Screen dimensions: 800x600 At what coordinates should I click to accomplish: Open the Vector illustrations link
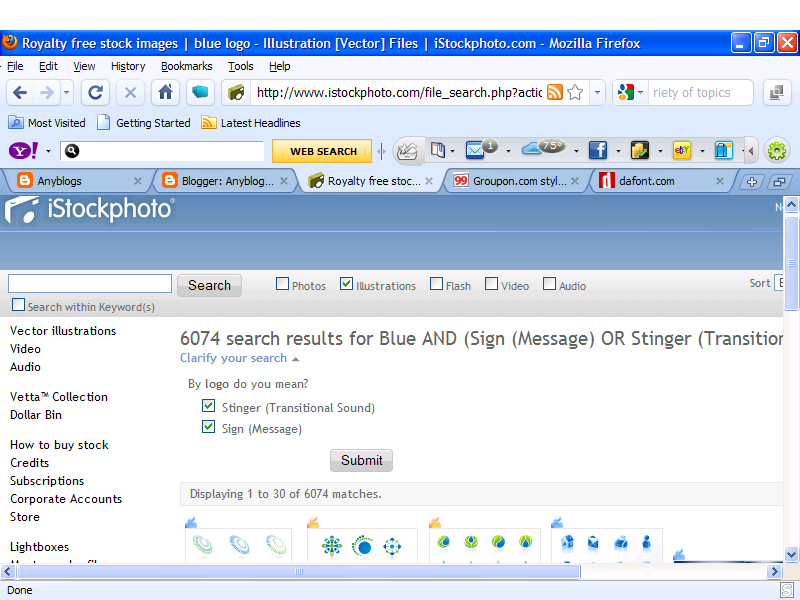click(x=63, y=331)
